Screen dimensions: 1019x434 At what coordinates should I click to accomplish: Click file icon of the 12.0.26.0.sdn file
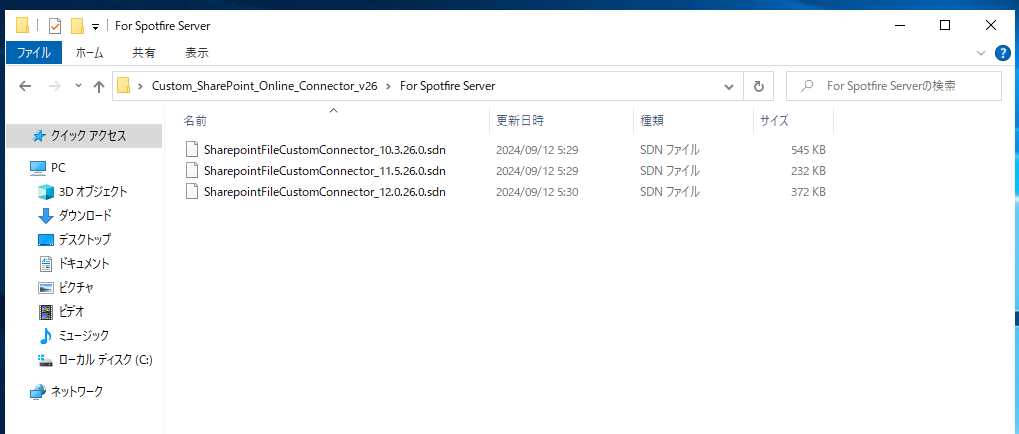pyautogui.click(x=191, y=192)
